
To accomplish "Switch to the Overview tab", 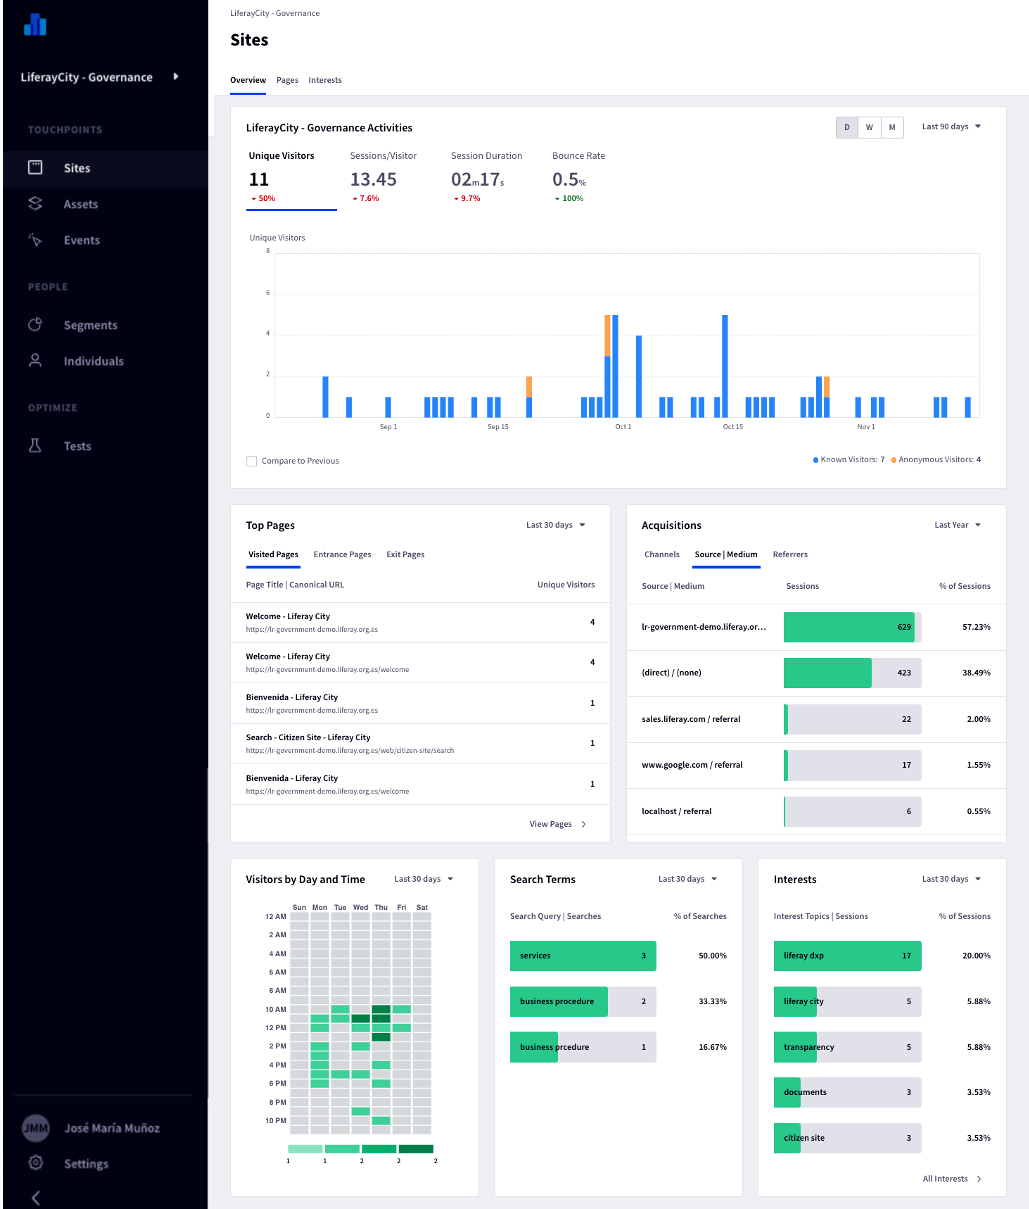I will pos(248,80).
